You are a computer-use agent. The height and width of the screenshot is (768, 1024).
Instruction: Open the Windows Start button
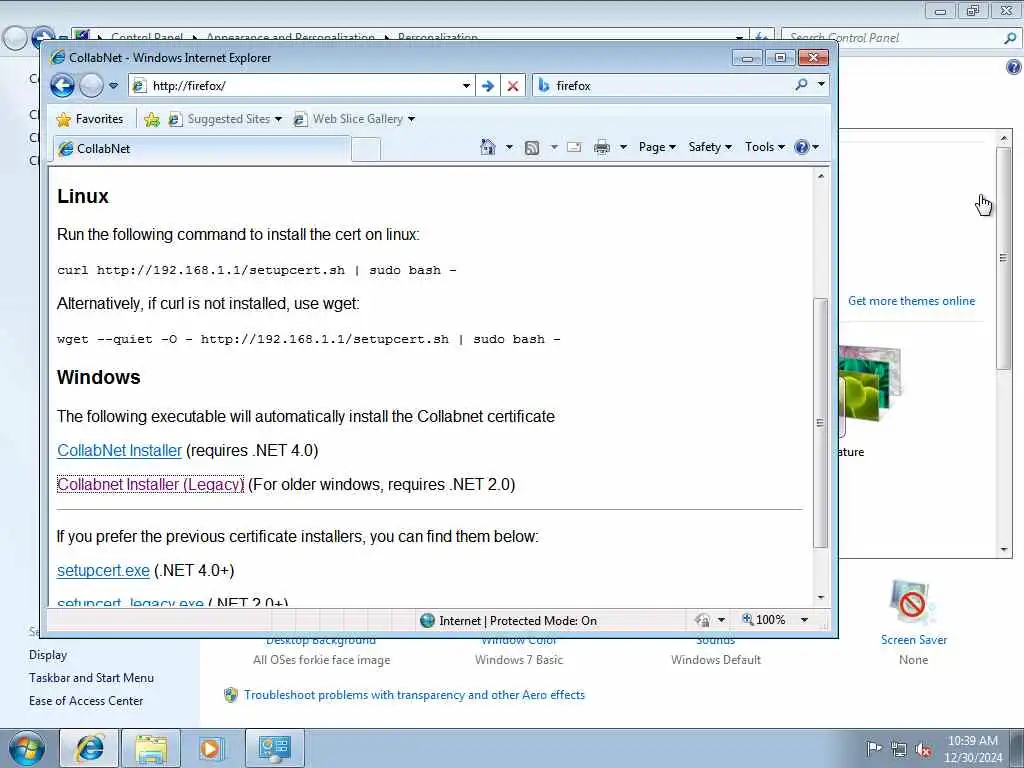(x=27, y=749)
